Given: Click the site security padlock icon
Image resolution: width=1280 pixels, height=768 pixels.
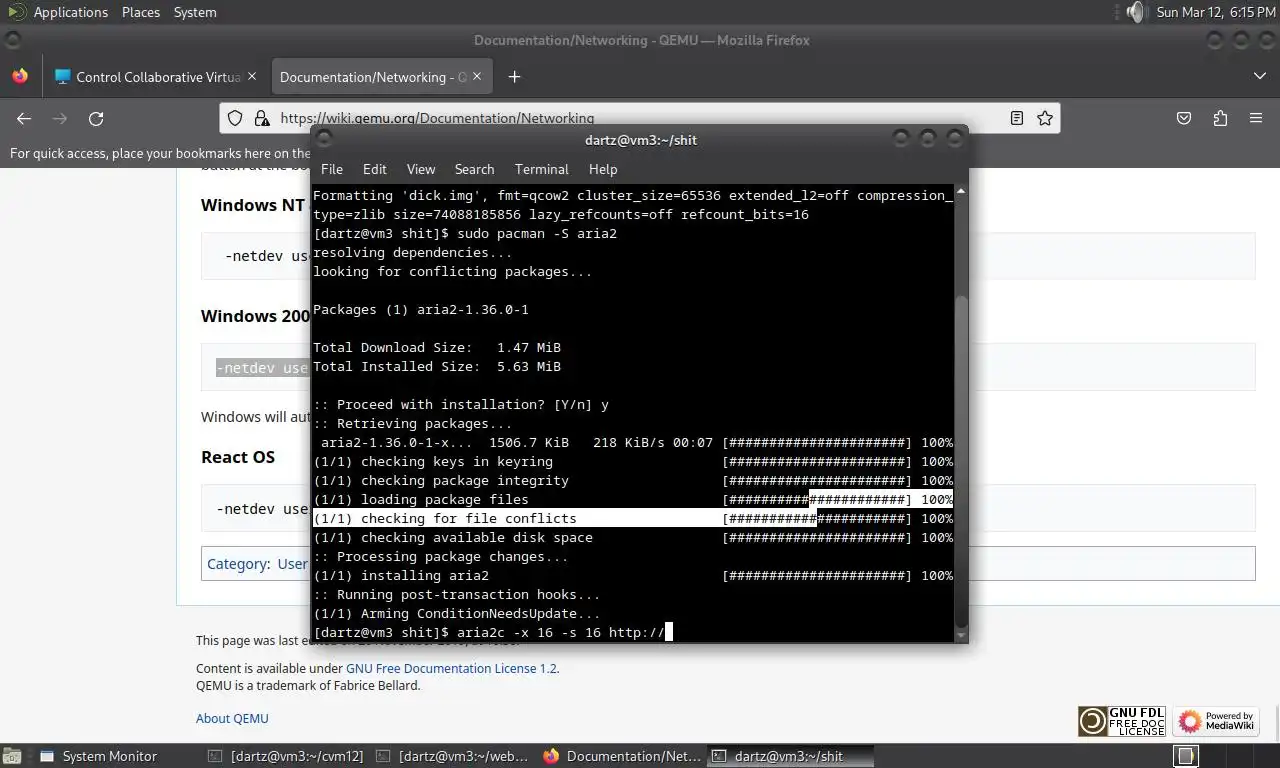Looking at the screenshot, I should tap(262, 118).
